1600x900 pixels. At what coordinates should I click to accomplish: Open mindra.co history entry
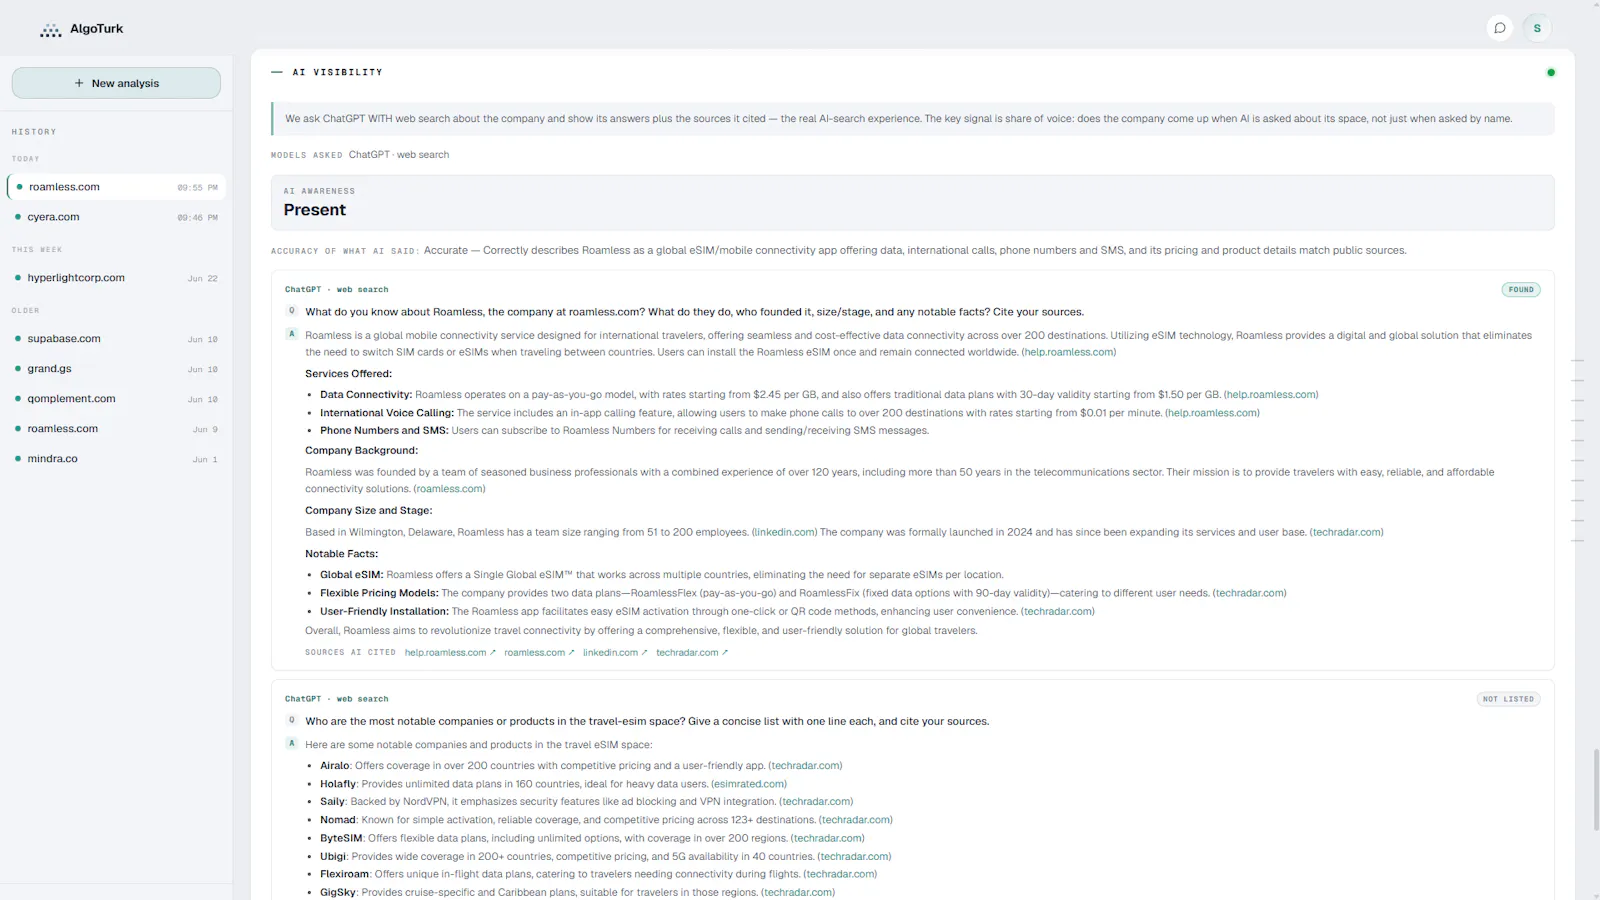116,459
